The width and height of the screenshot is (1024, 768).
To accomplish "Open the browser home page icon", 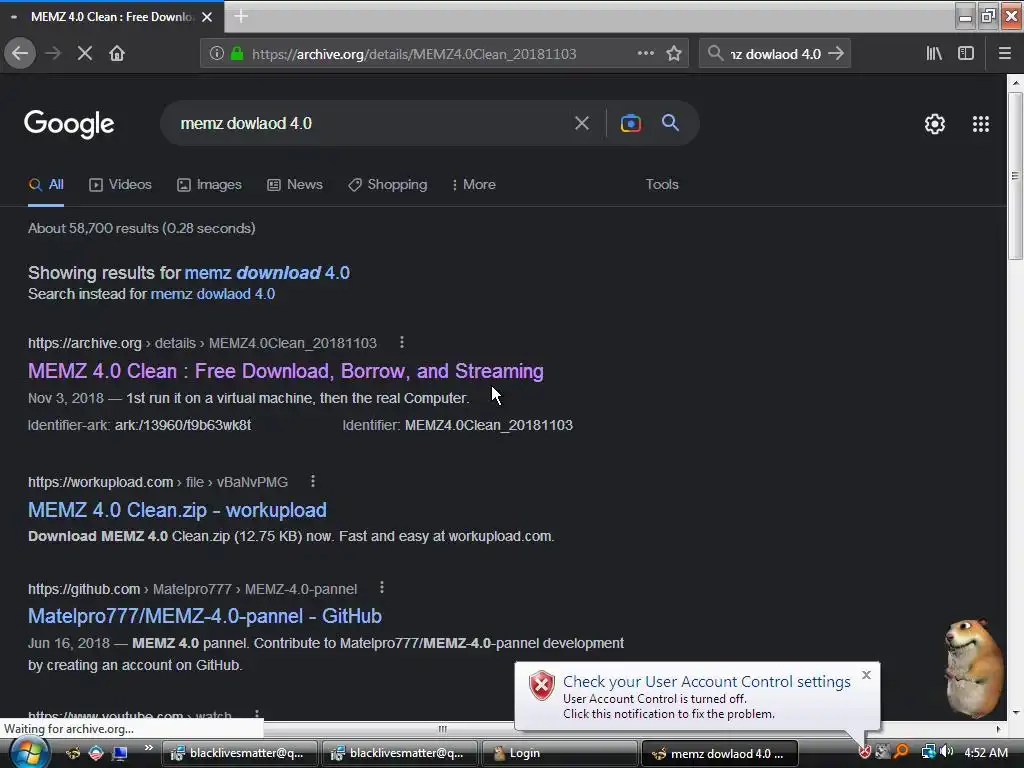I will click(117, 54).
